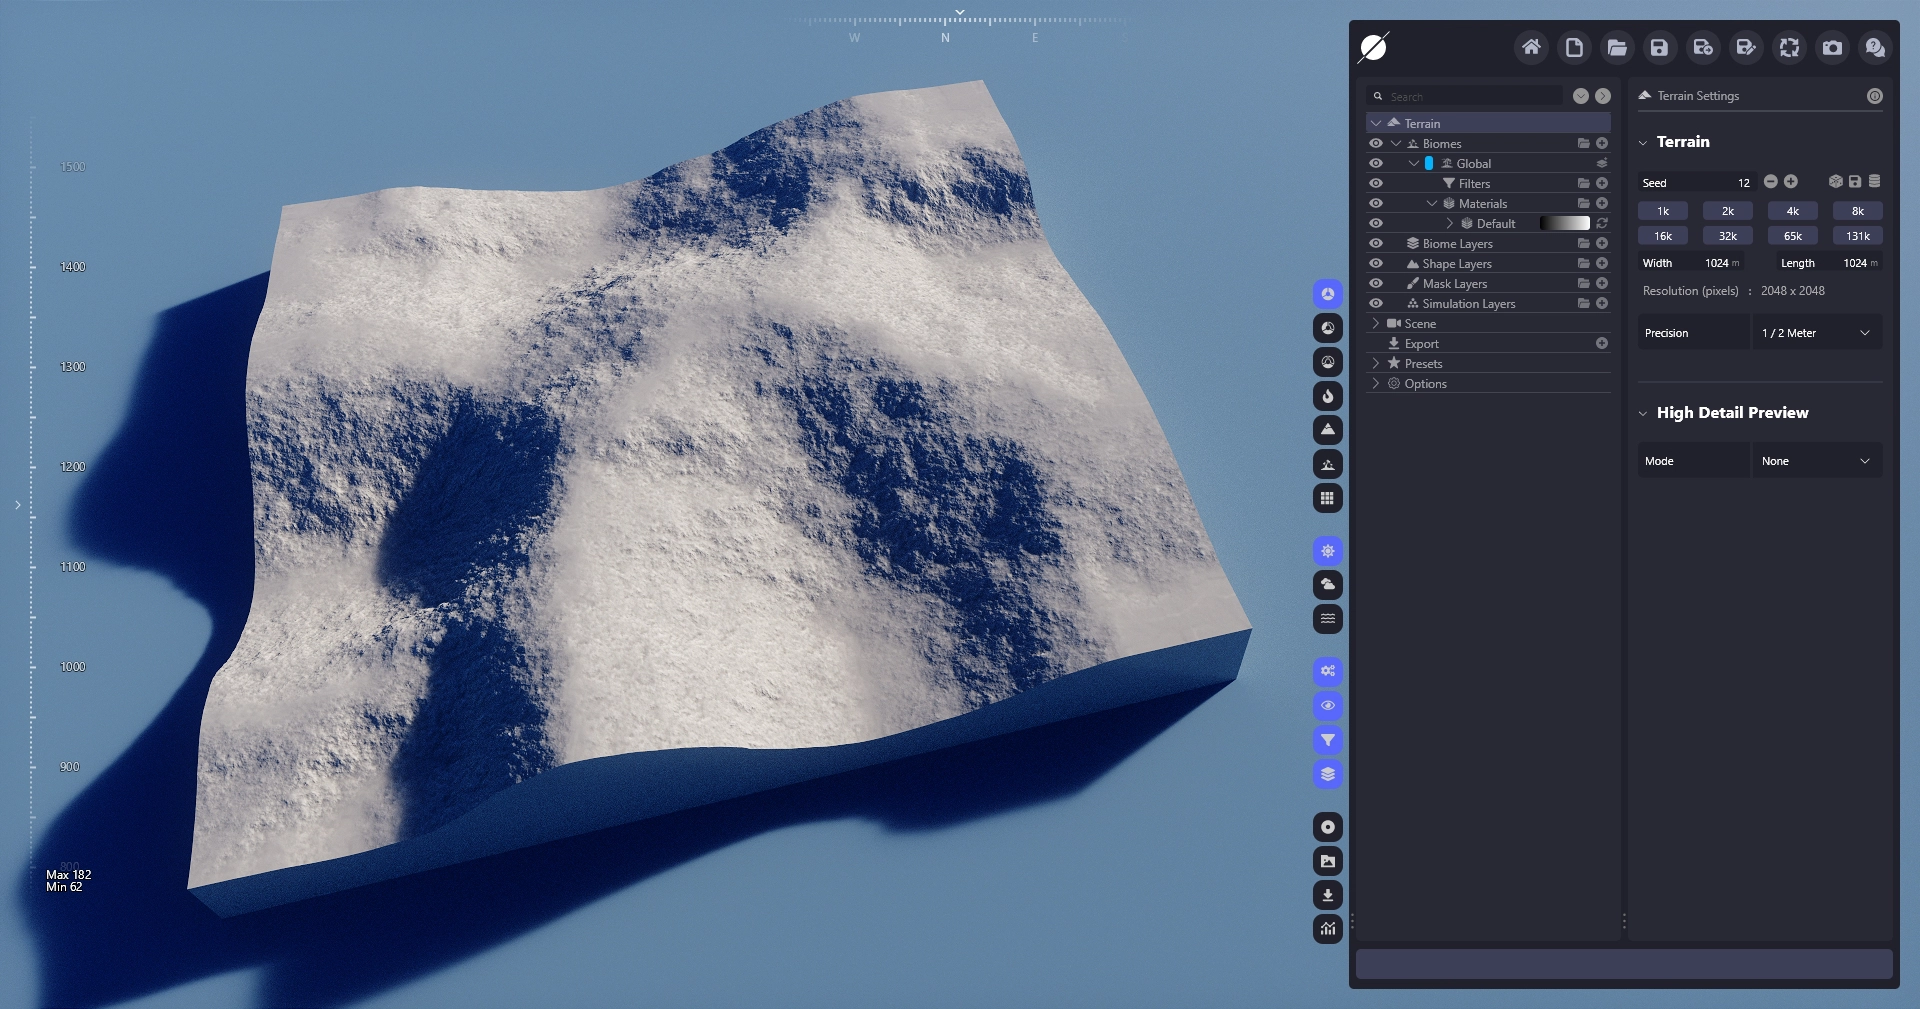Screen dimensions: 1920x1009
Task: Click the Default material gradient swatch
Action: click(x=1564, y=224)
